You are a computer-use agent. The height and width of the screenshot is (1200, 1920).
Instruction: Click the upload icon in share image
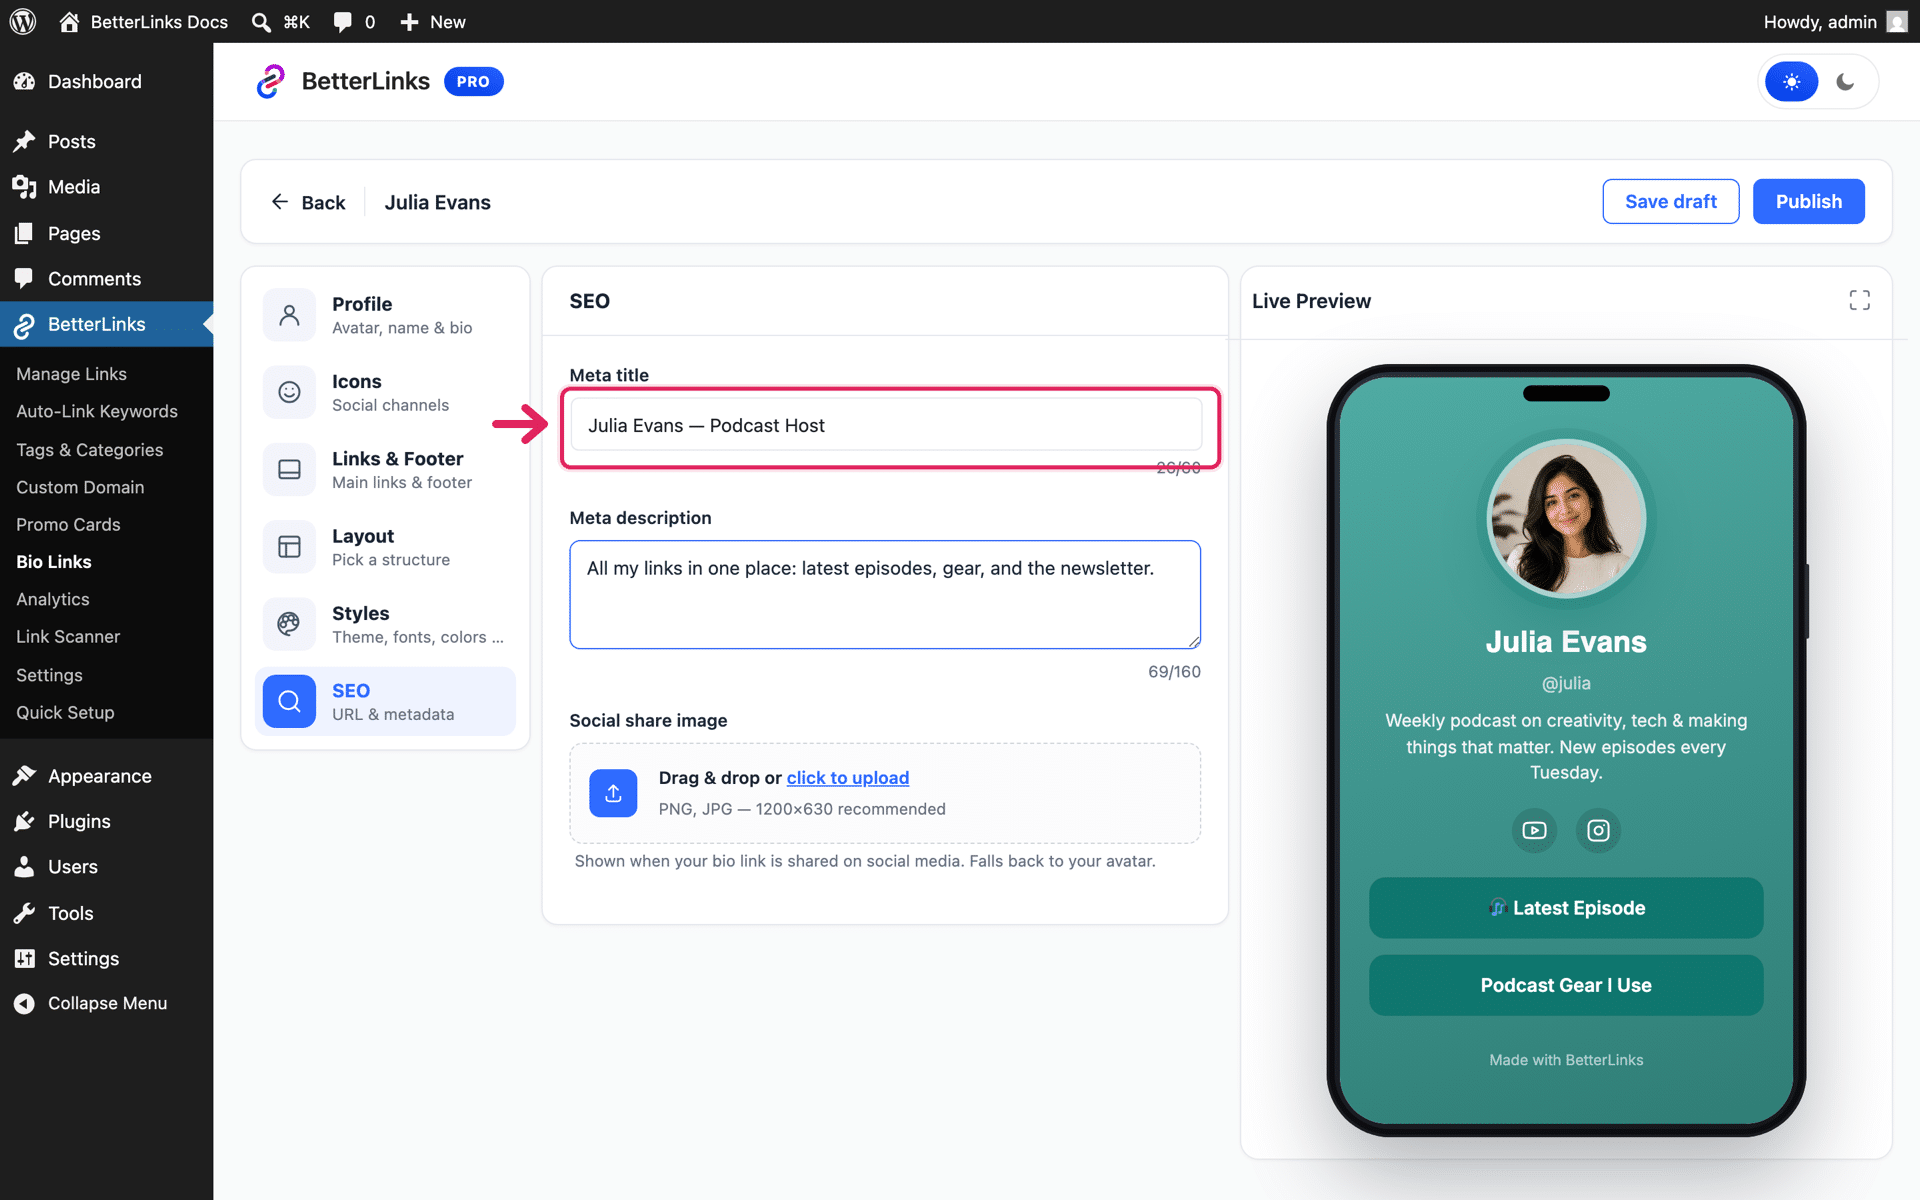(x=613, y=793)
